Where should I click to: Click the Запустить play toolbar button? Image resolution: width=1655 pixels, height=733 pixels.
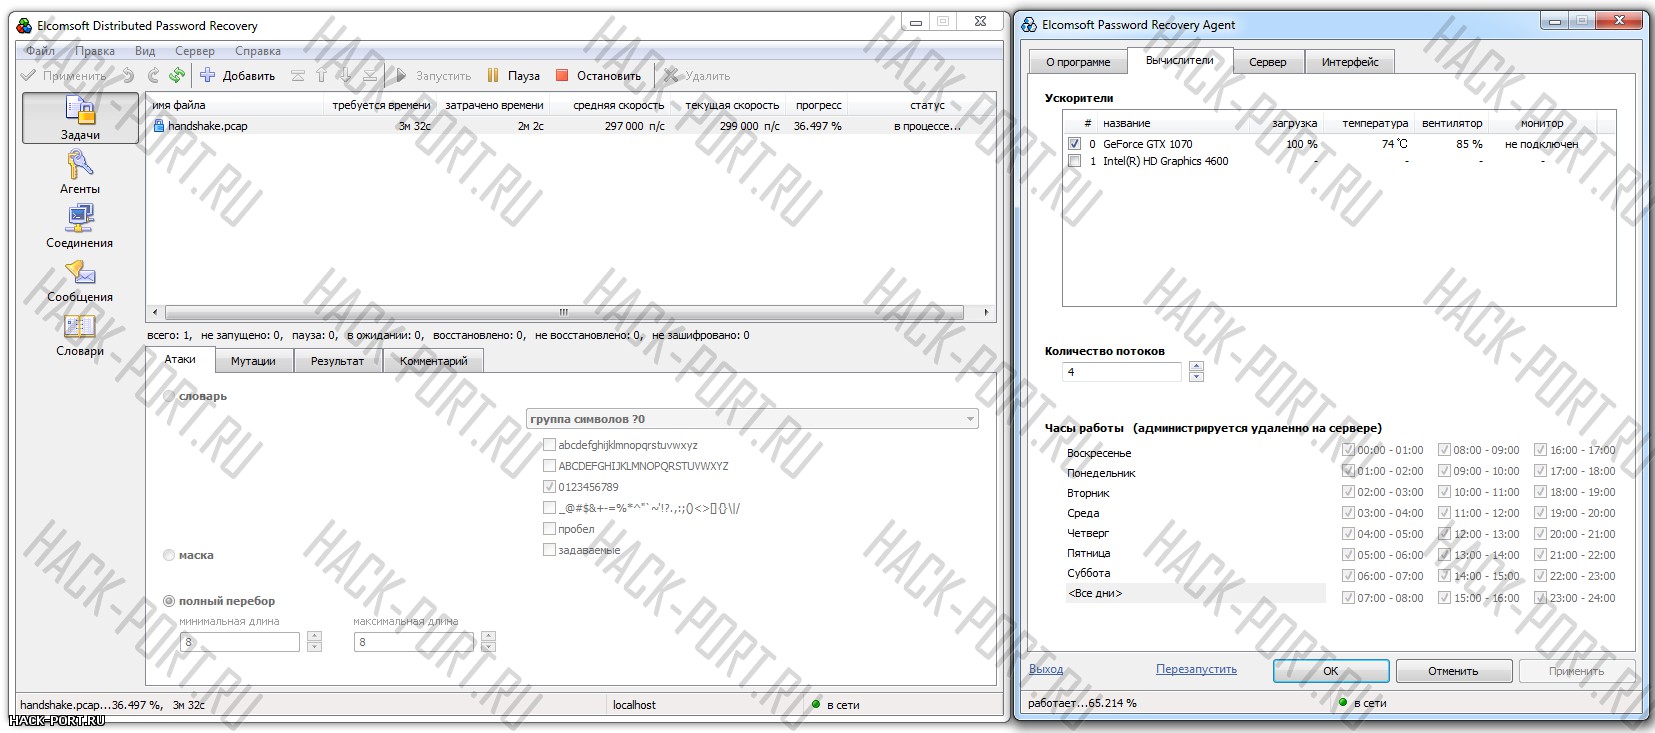pyautogui.click(x=433, y=75)
